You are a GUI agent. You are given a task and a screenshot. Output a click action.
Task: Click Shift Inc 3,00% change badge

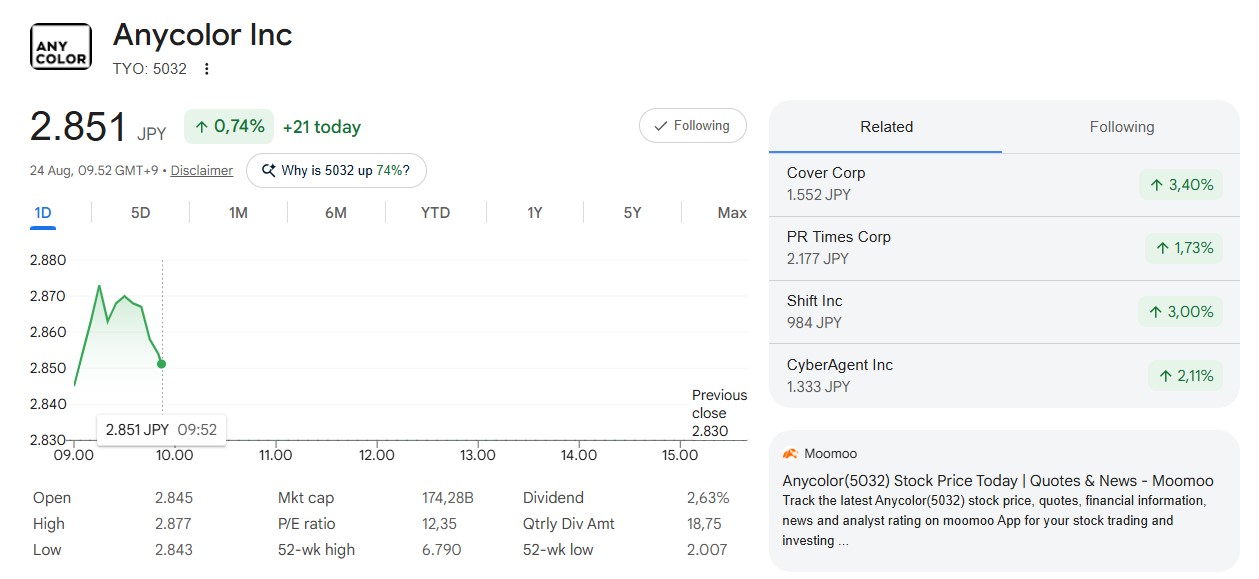coord(1181,312)
